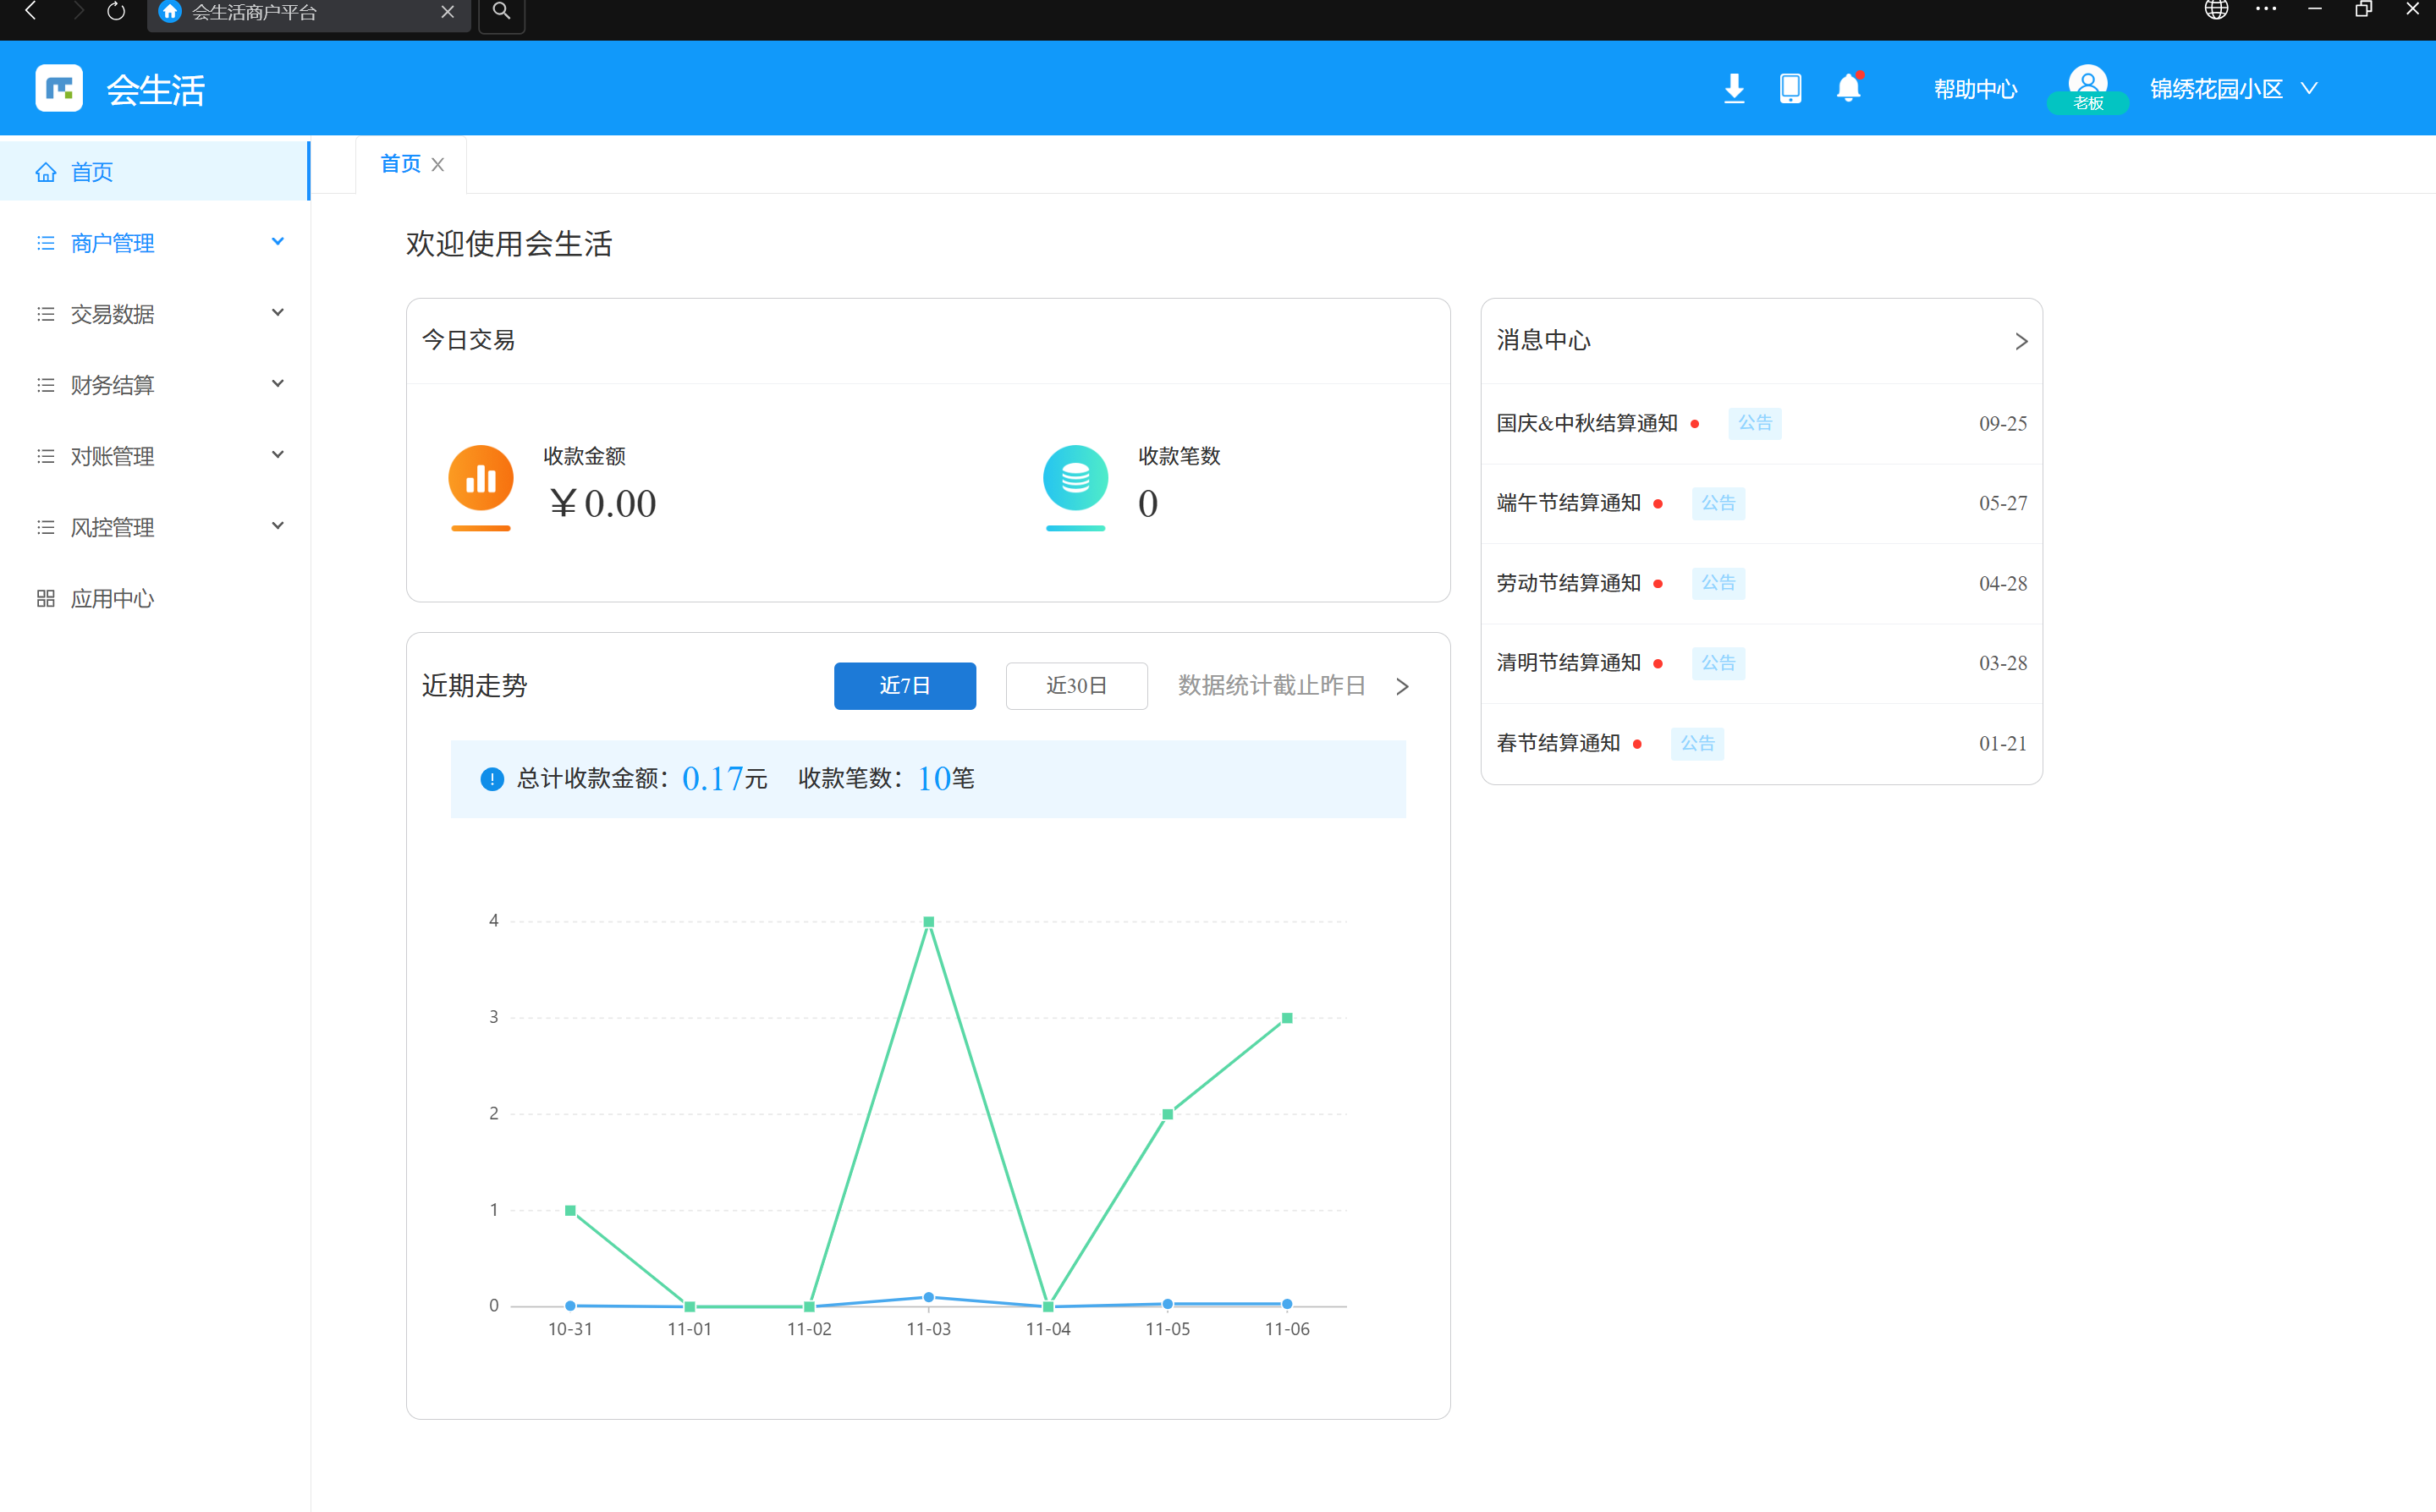The height and width of the screenshot is (1512, 2436).
Task: Expand the 对账管理 sidebar menu
Action: pyautogui.click(x=156, y=456)
